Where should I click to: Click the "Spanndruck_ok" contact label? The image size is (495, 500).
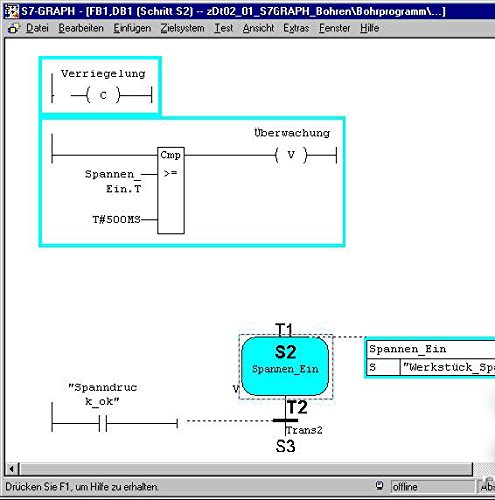click(x=102, y=394)
